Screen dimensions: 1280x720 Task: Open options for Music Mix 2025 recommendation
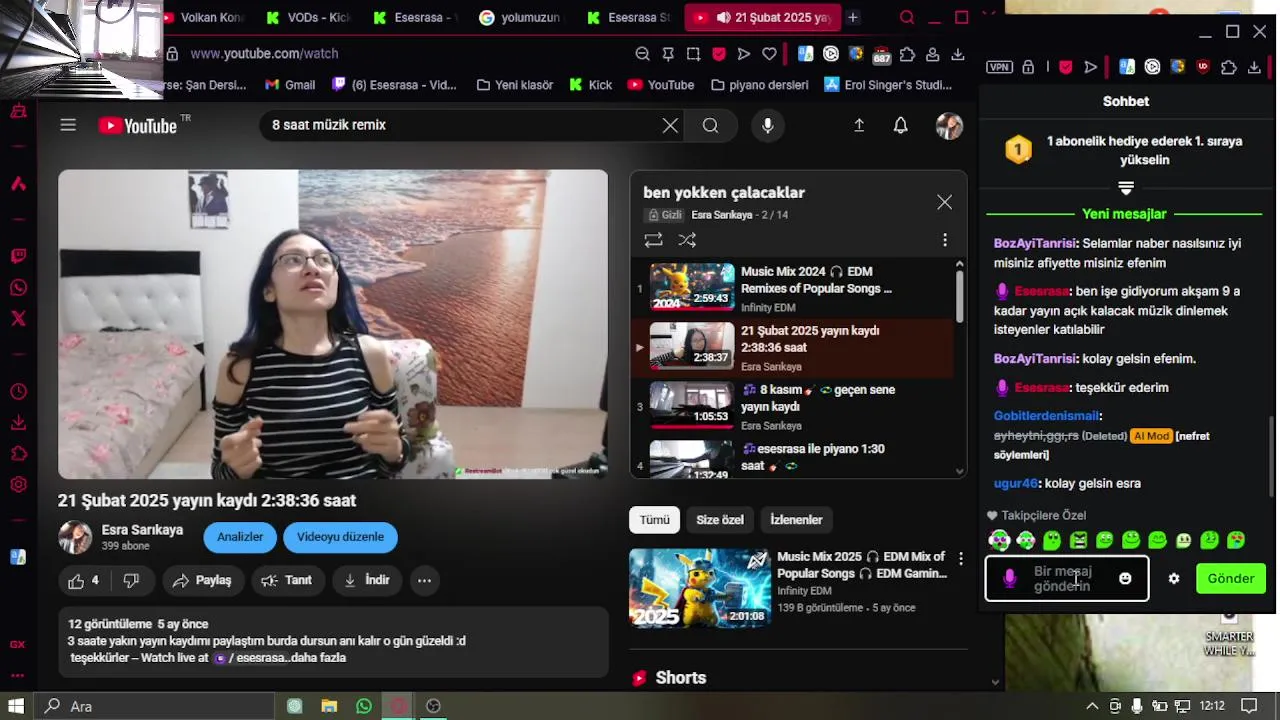[x=960, y=559]
